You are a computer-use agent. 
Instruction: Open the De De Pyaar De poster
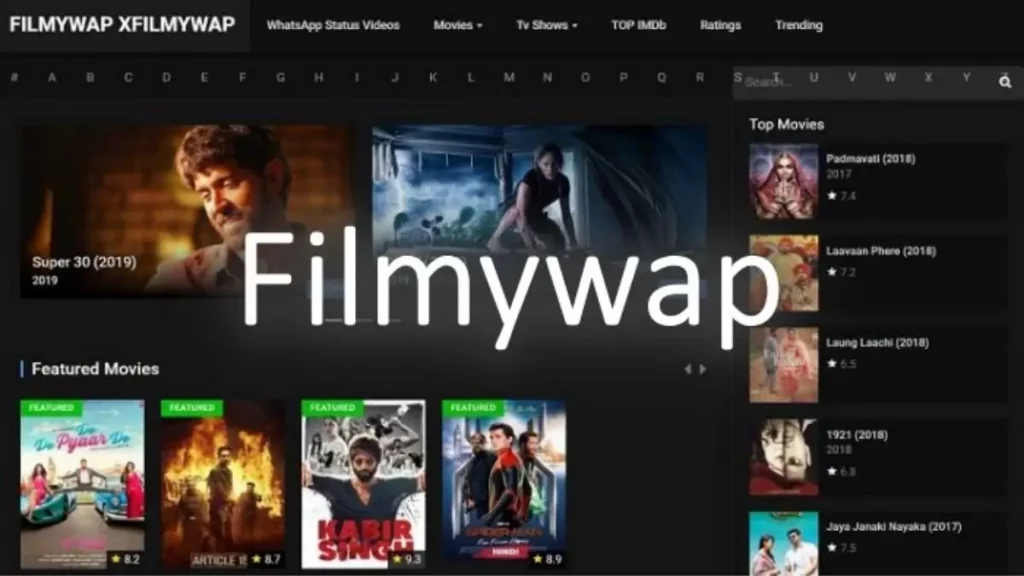82,485
